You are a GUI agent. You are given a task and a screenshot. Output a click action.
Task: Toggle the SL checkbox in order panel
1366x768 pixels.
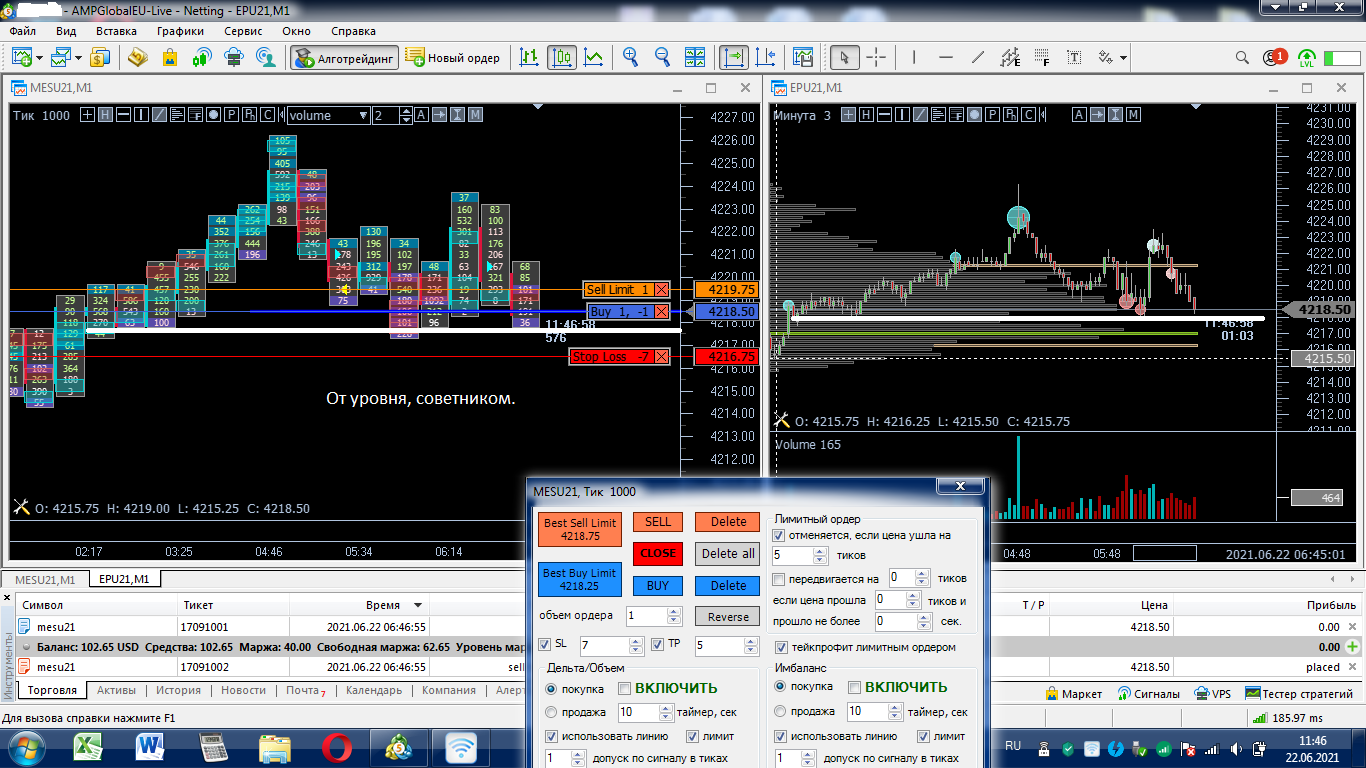[545, 644]
